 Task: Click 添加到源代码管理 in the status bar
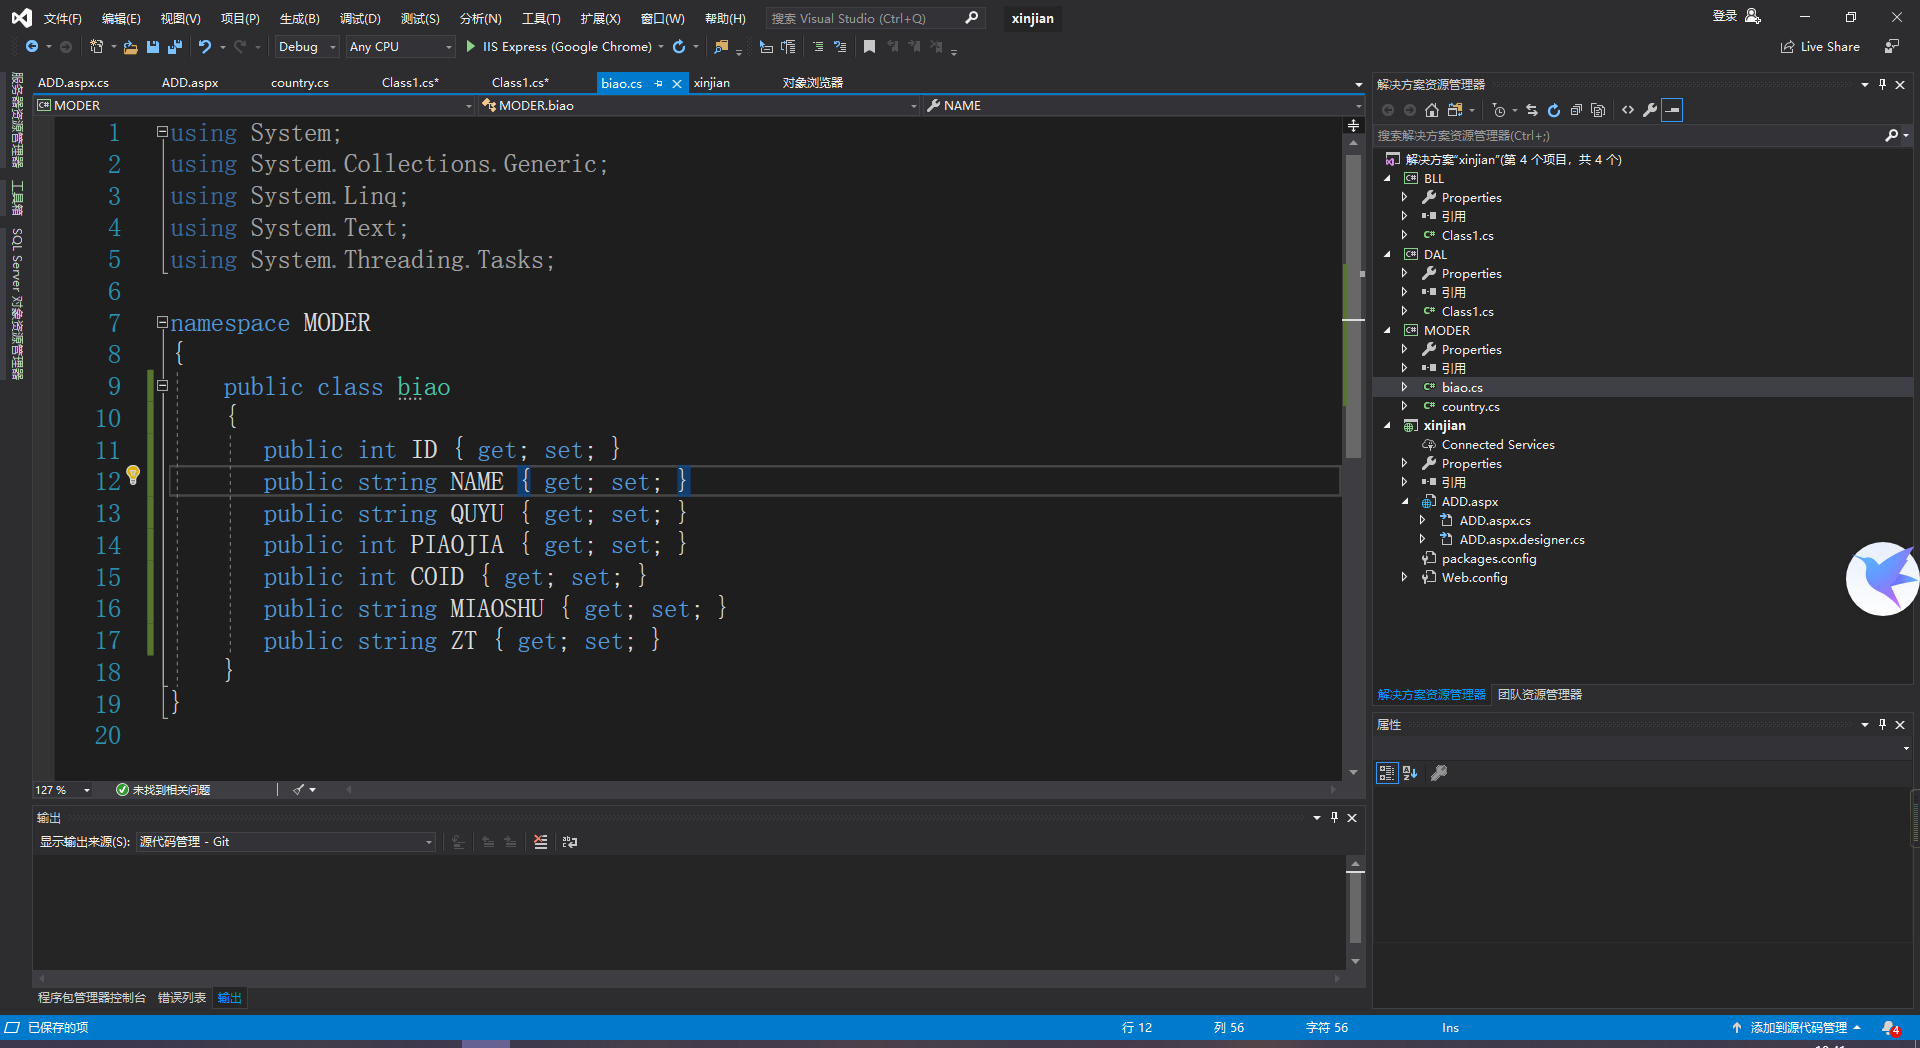click(x=1797, y=1028)
